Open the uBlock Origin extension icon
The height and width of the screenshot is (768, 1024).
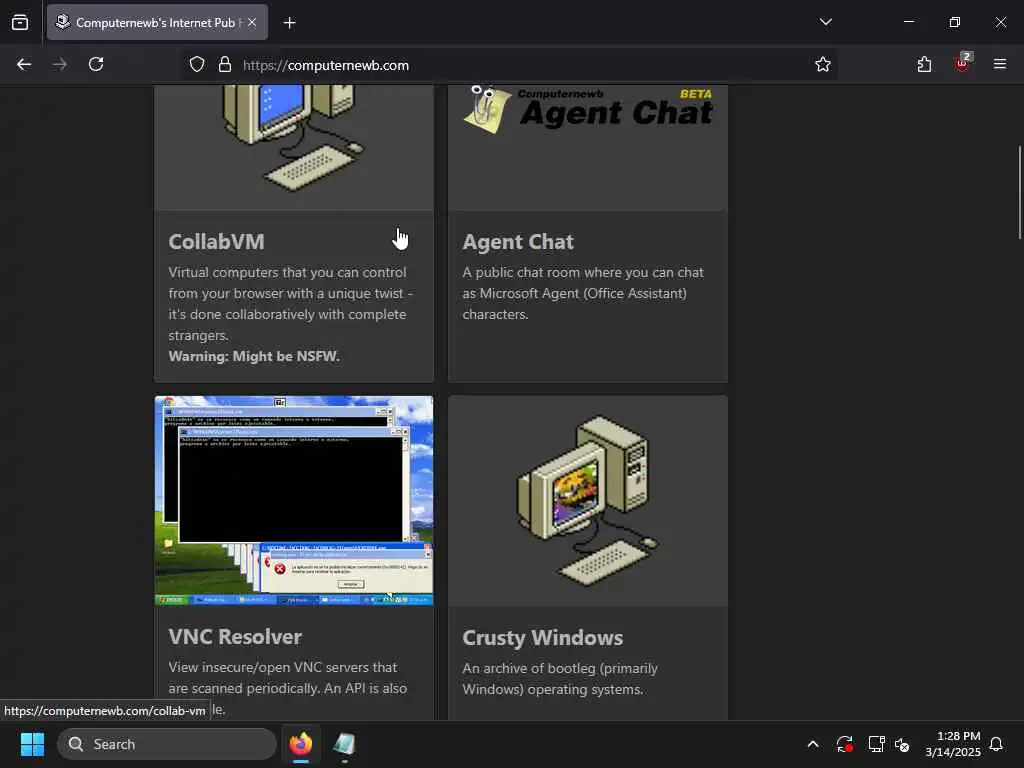click(963, 63)
